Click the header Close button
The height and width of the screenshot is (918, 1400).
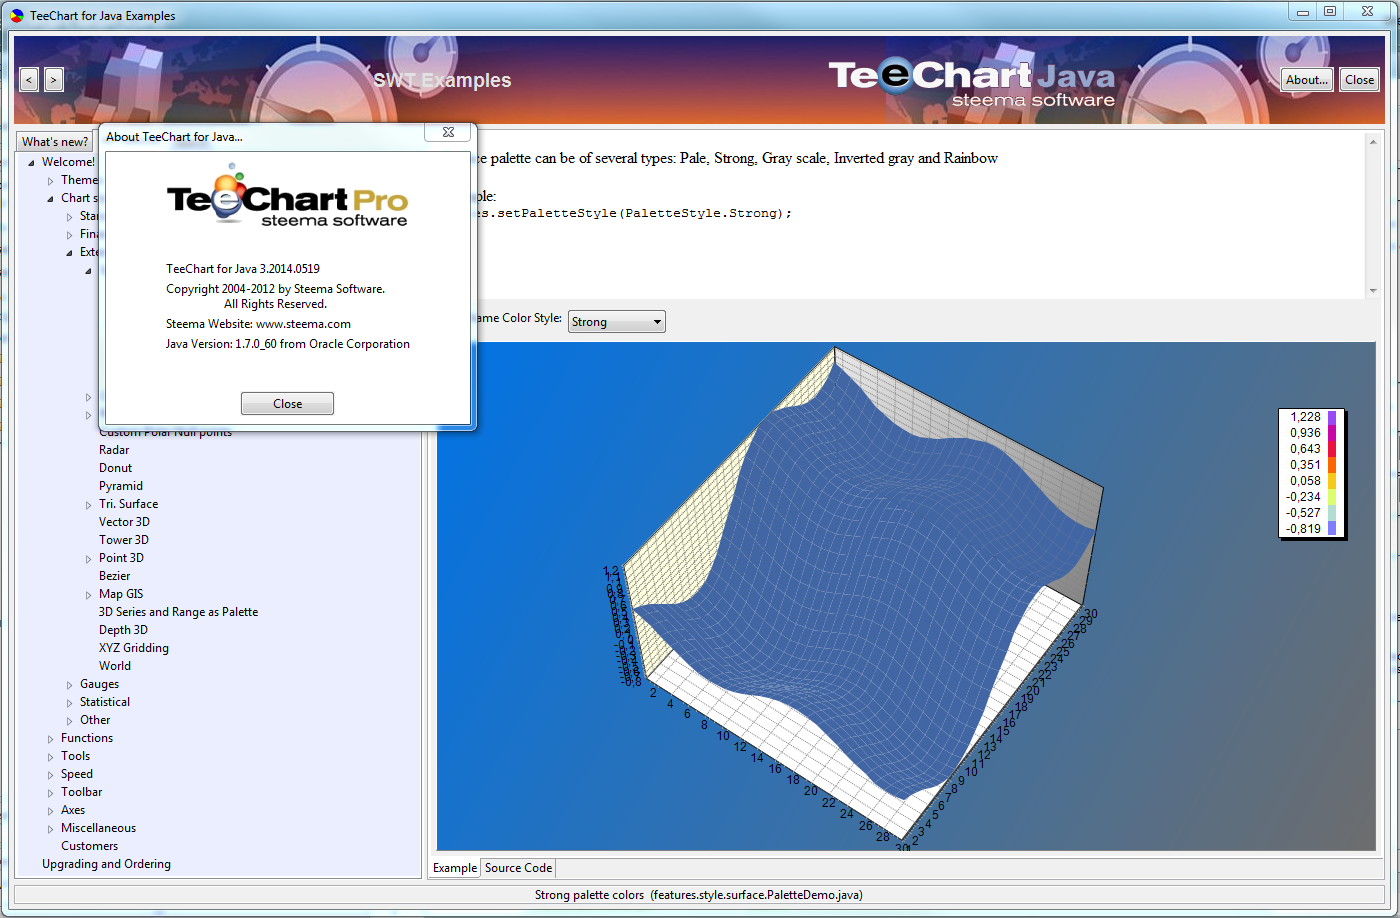1359,80
